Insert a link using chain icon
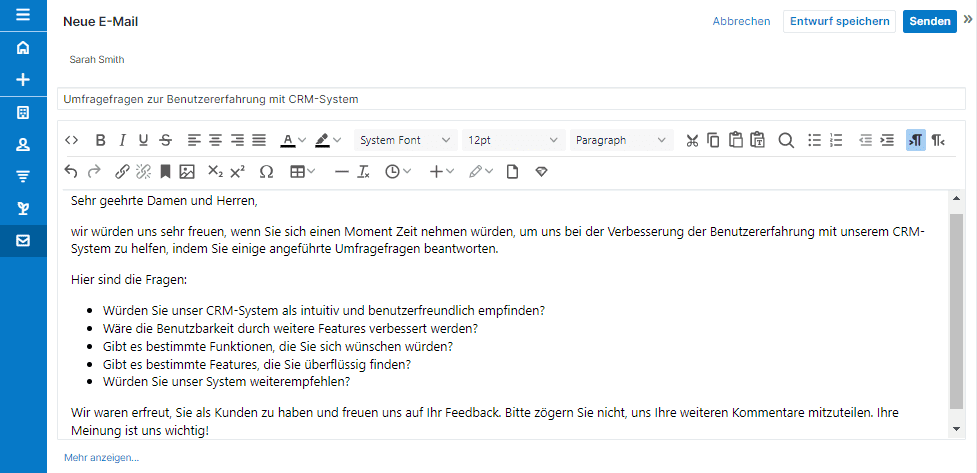 pos(123,172)
